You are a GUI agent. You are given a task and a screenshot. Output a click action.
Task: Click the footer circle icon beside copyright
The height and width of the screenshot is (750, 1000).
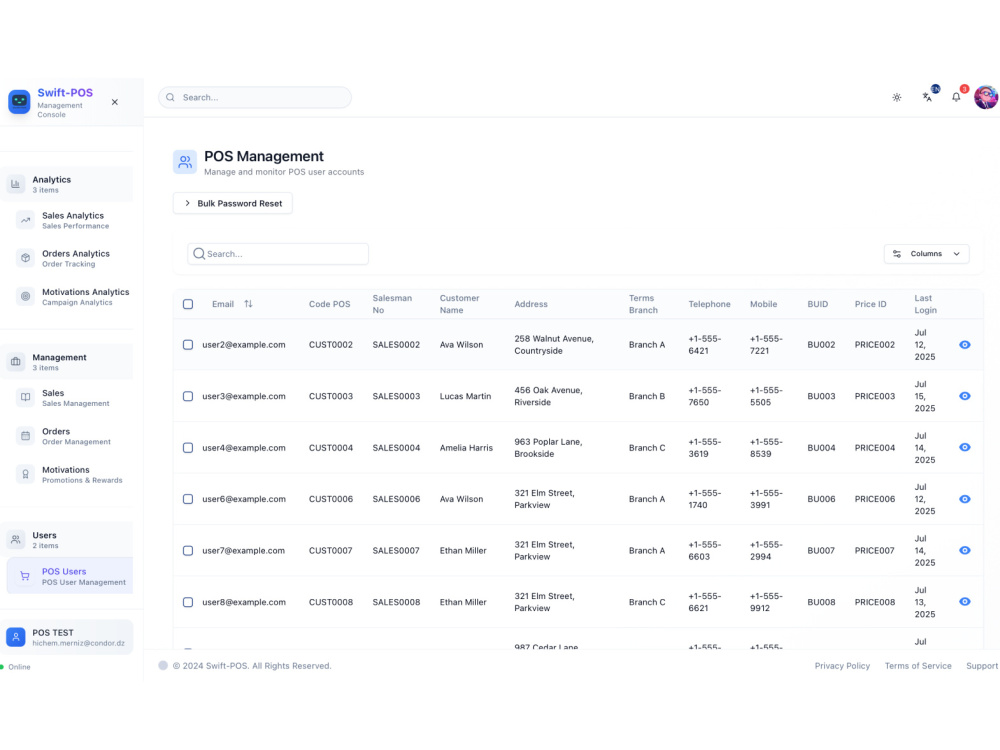163,666
